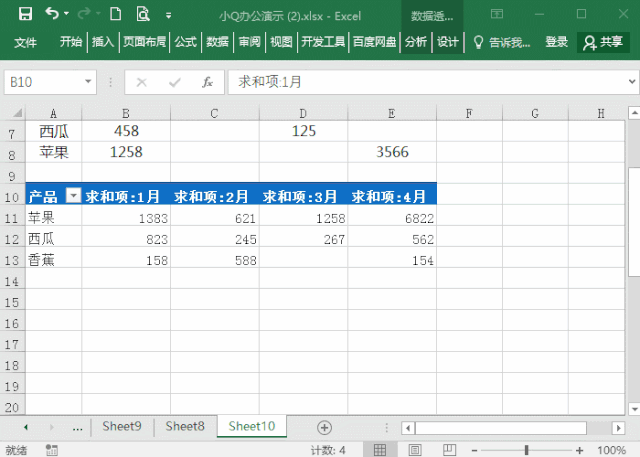Select the 求和项:4月 header cell

pos(392,194)
